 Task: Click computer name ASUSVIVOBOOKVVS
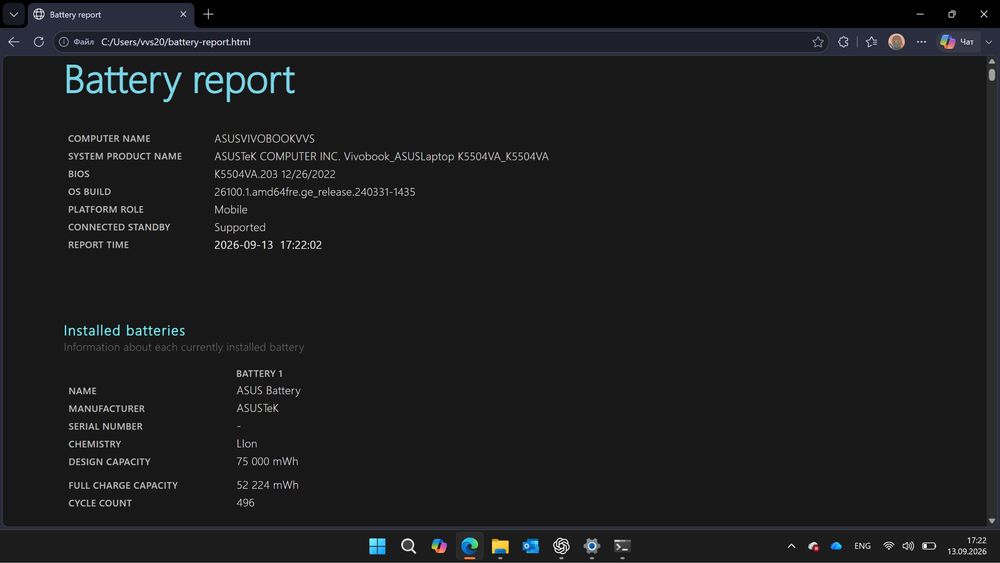pyautogui.click(x=264, y=138)
